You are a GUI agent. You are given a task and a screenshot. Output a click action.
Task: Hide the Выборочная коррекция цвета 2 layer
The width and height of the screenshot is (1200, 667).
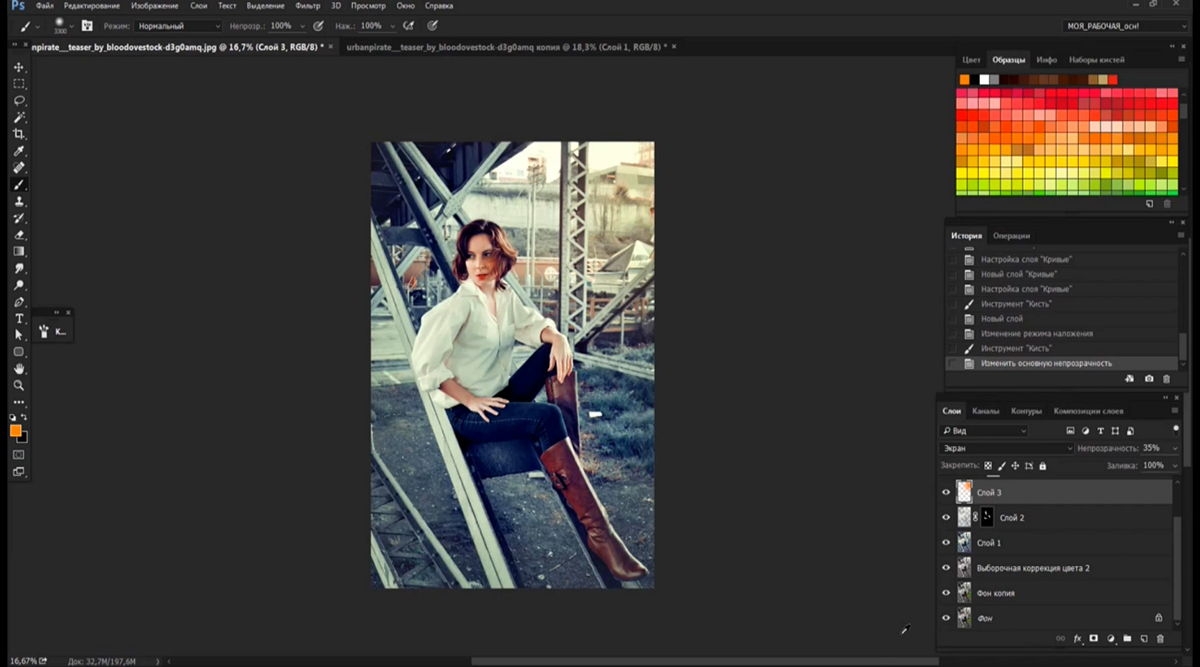coord(946,568)
